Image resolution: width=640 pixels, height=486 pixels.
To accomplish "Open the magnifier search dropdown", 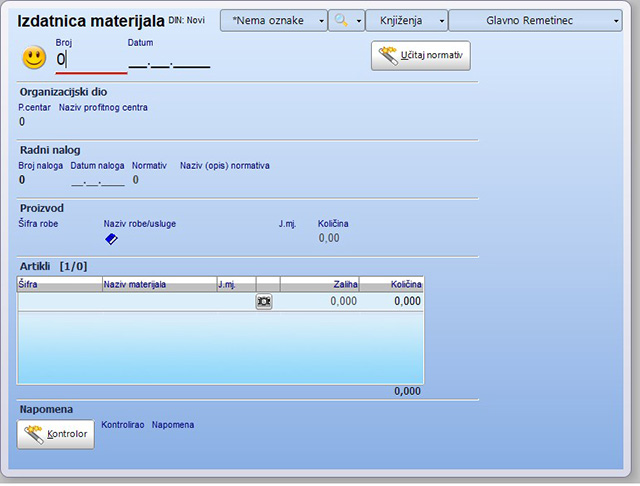I will tap(347, 20).
